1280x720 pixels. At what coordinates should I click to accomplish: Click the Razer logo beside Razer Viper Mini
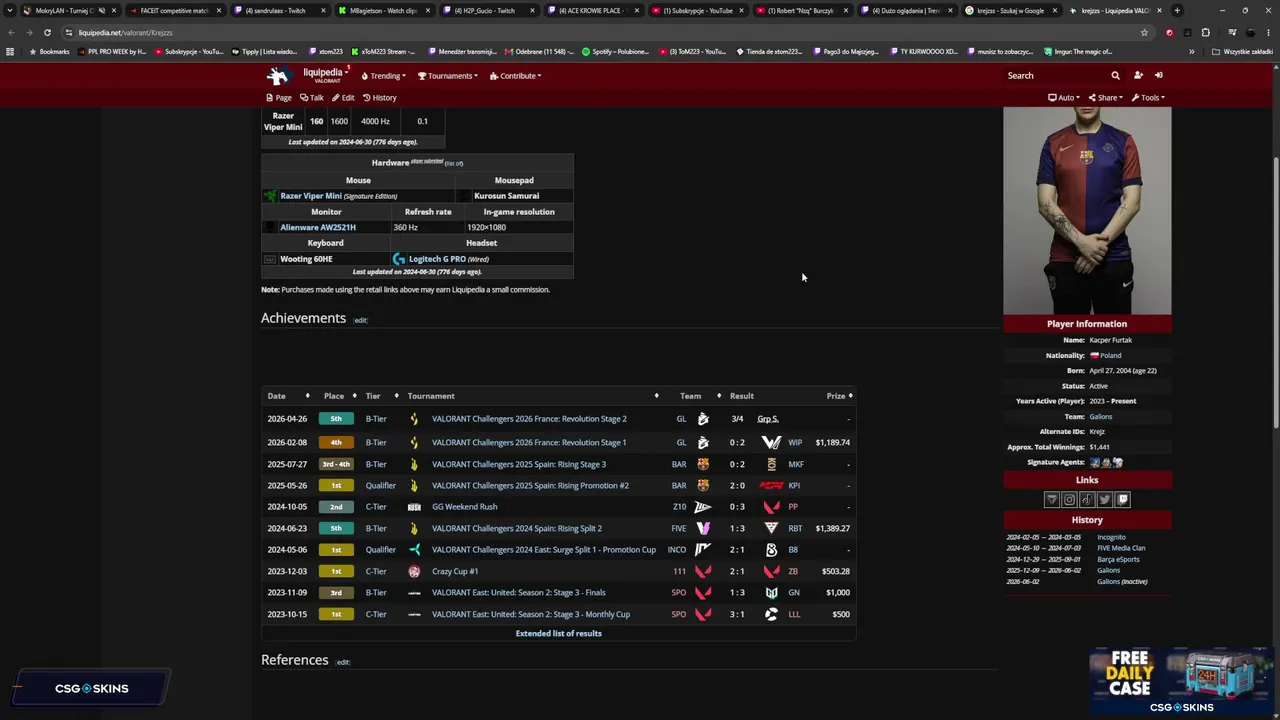(x=270, y=196)
